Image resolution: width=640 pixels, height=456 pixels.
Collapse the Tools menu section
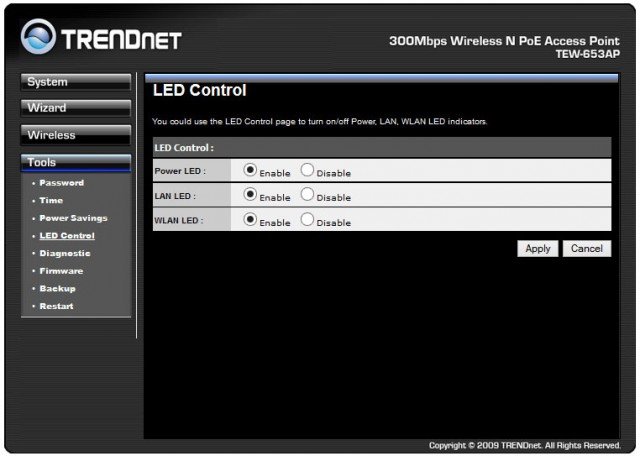[x=75, y=162]
